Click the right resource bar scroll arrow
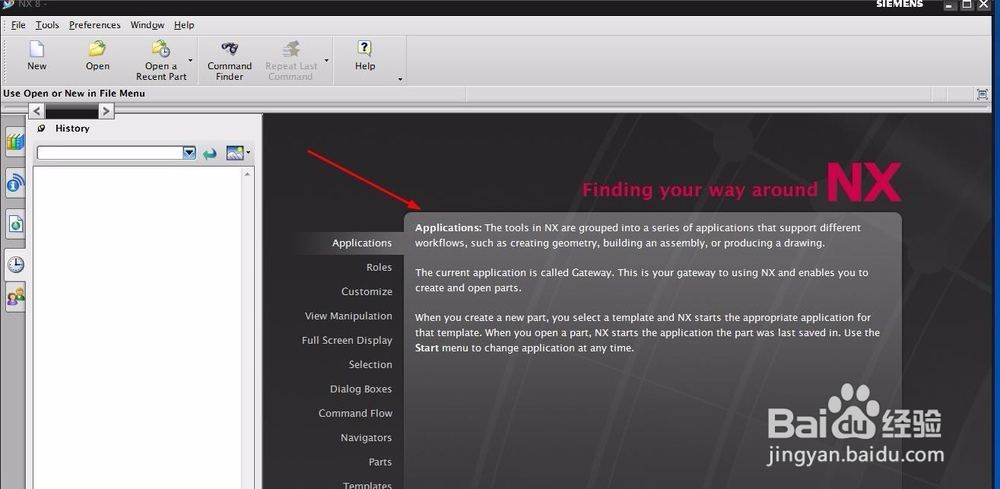 (x=106, y=111)
